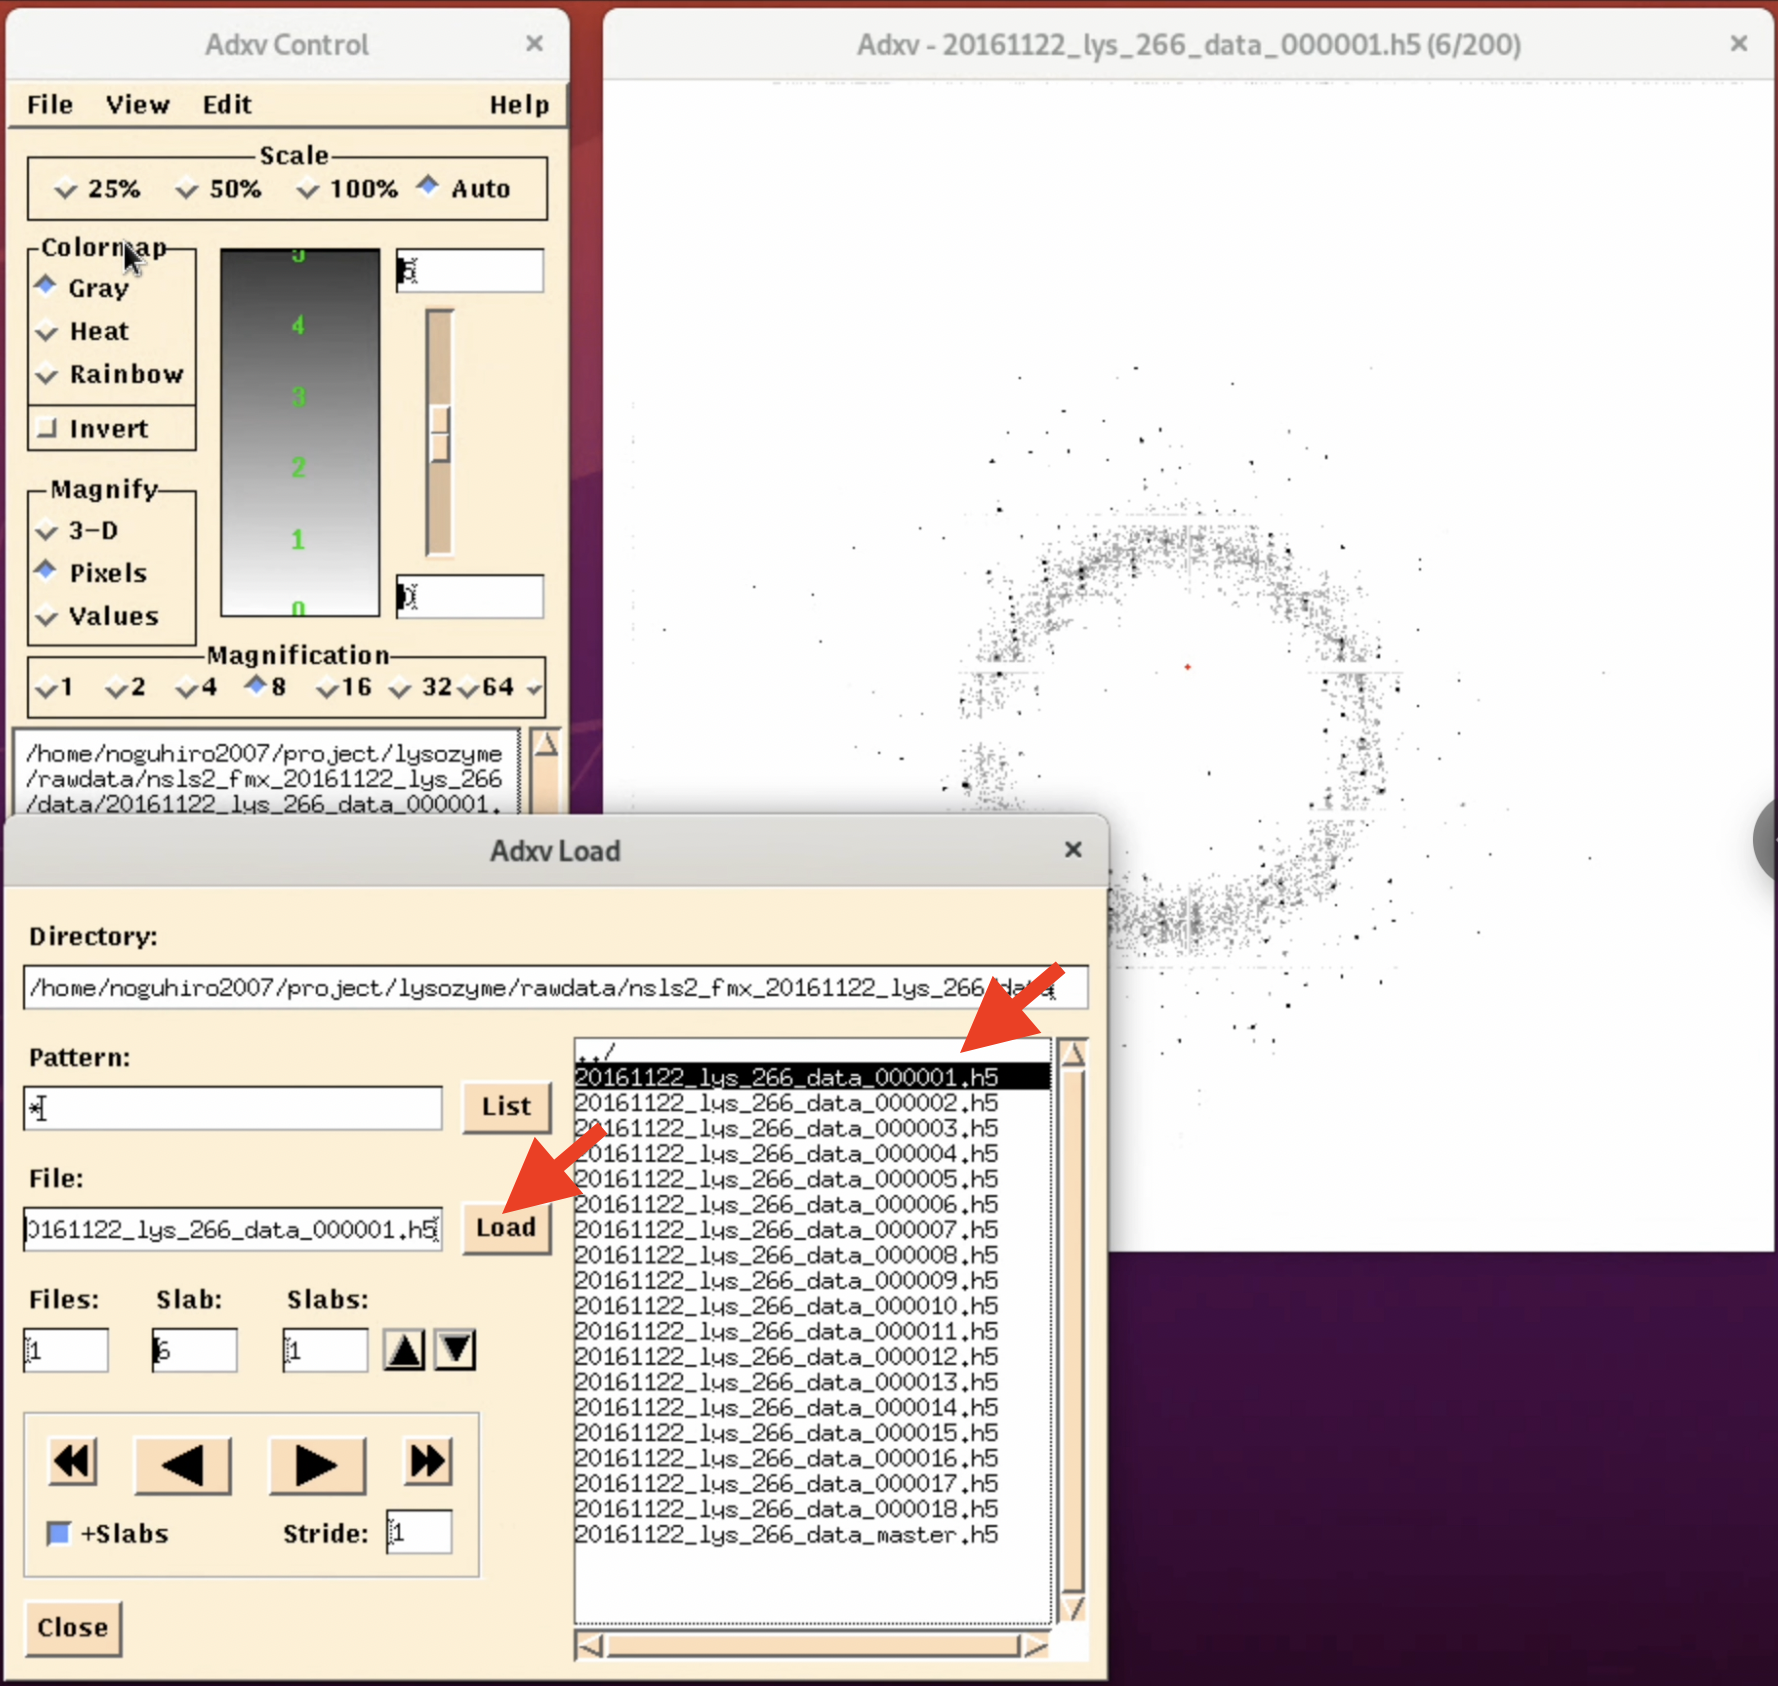Open the extra Magnification options chevron
Screen dimensions: 1778x1686
point(533,687)
